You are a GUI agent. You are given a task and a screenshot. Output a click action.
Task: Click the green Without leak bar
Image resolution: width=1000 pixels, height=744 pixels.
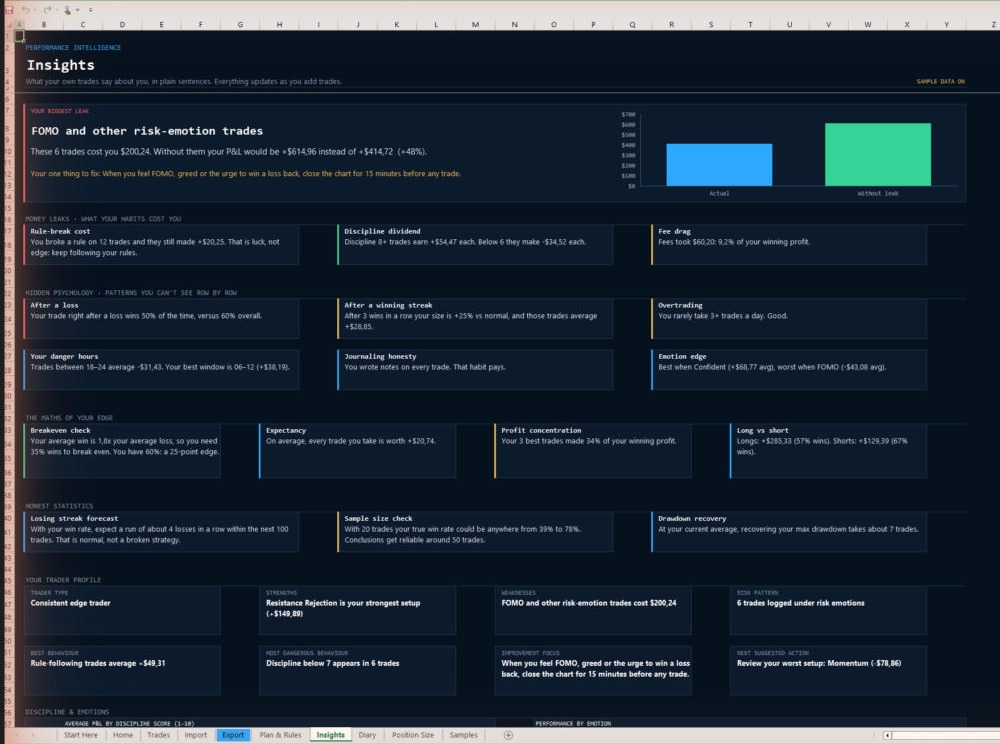[x=878, y=154]
